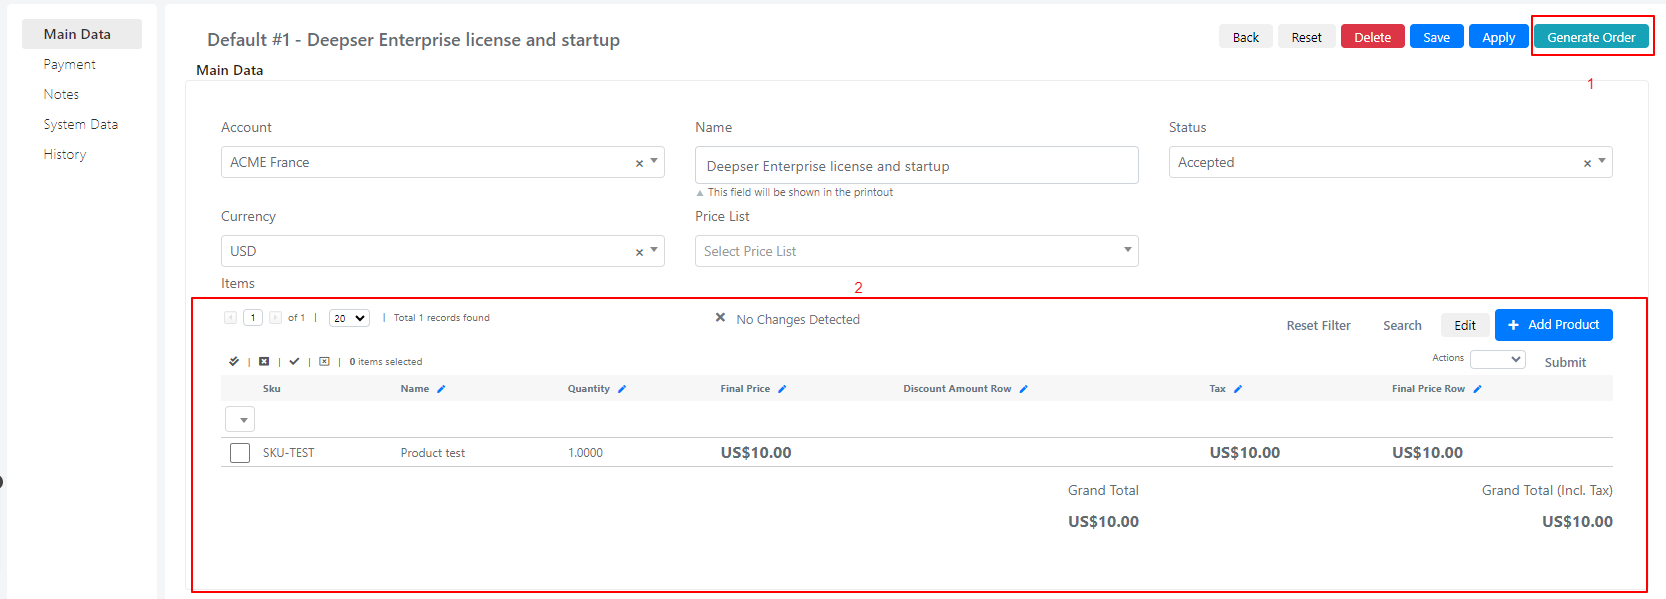Go to the Payment section
1666x599 pixels.
tap(69, 64)
